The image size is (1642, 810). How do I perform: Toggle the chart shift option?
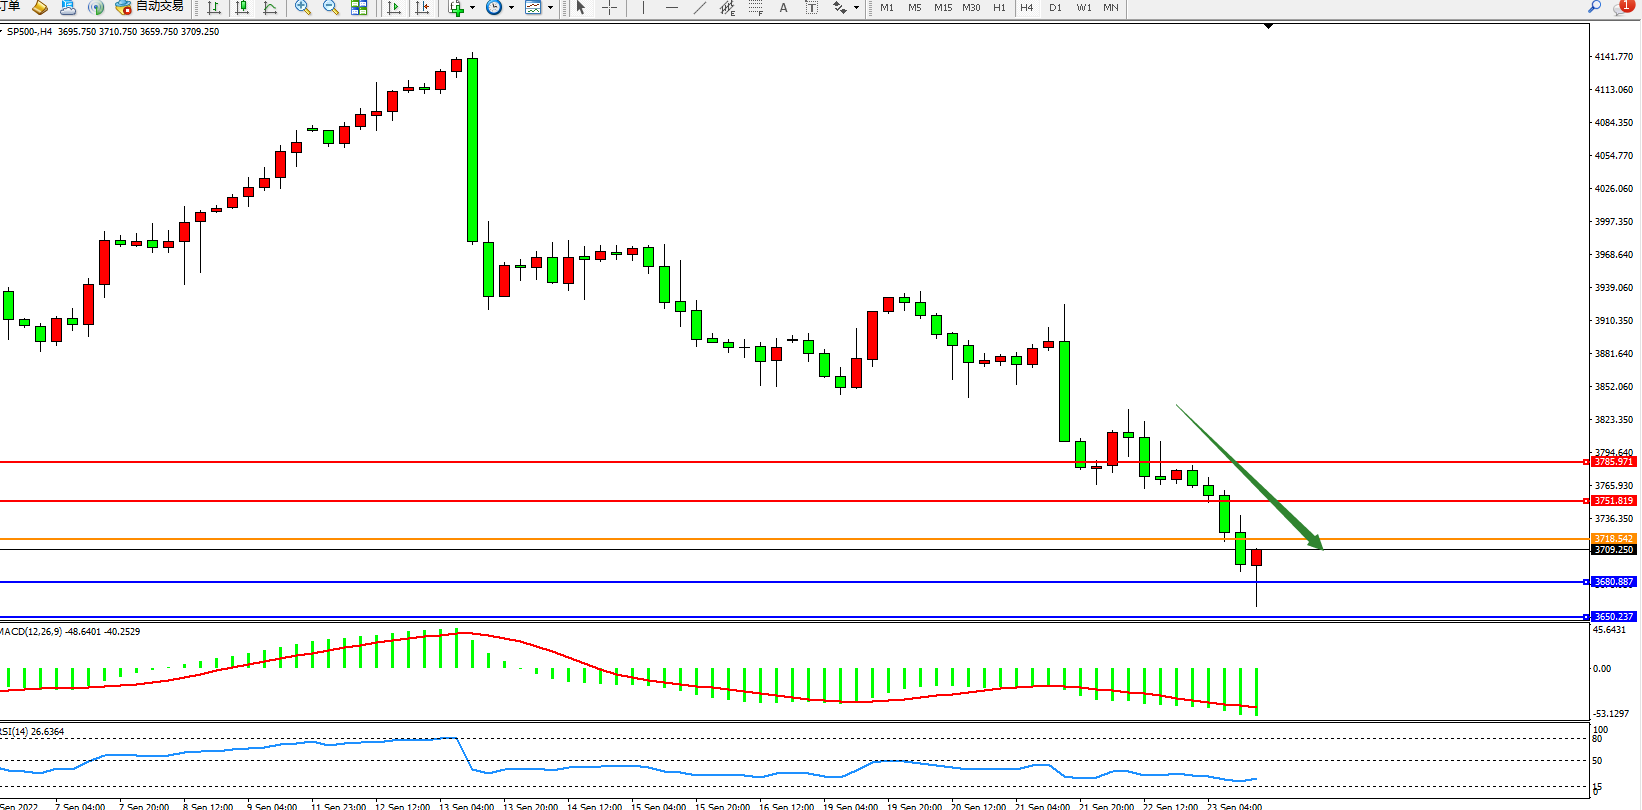(422, 7)
